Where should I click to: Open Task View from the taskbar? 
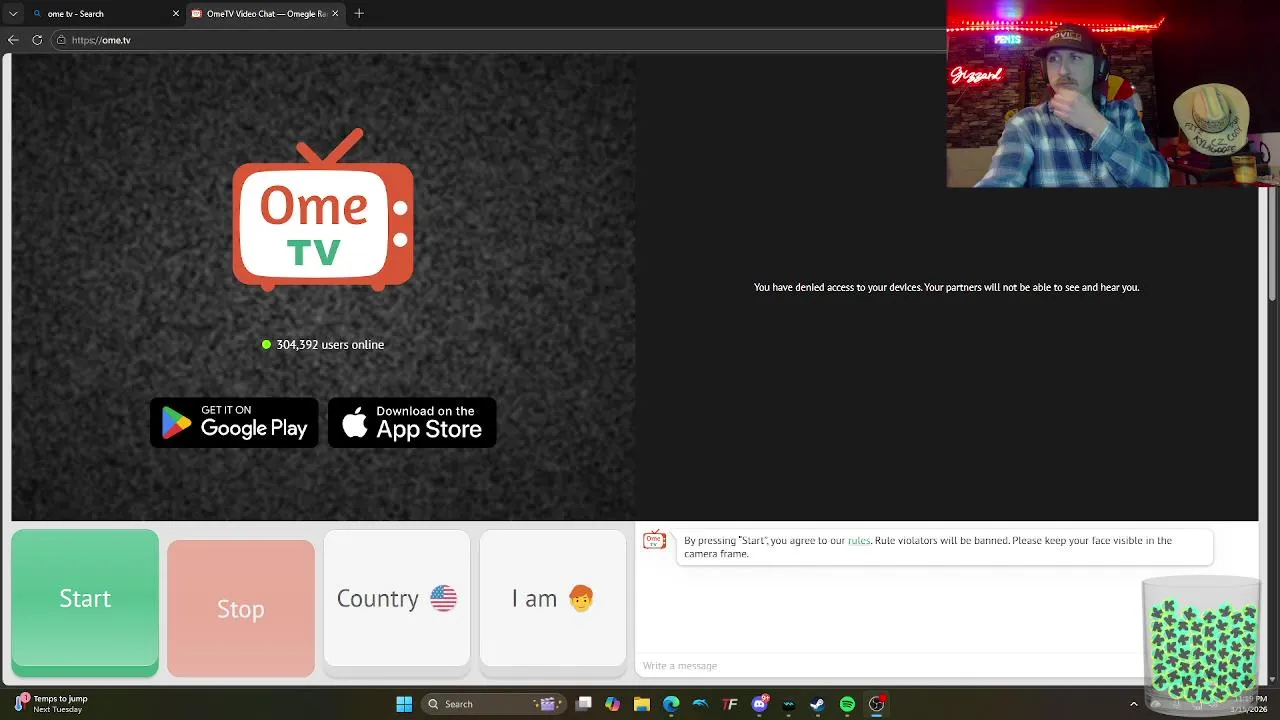pyautogui.click(x=584, y=704)
